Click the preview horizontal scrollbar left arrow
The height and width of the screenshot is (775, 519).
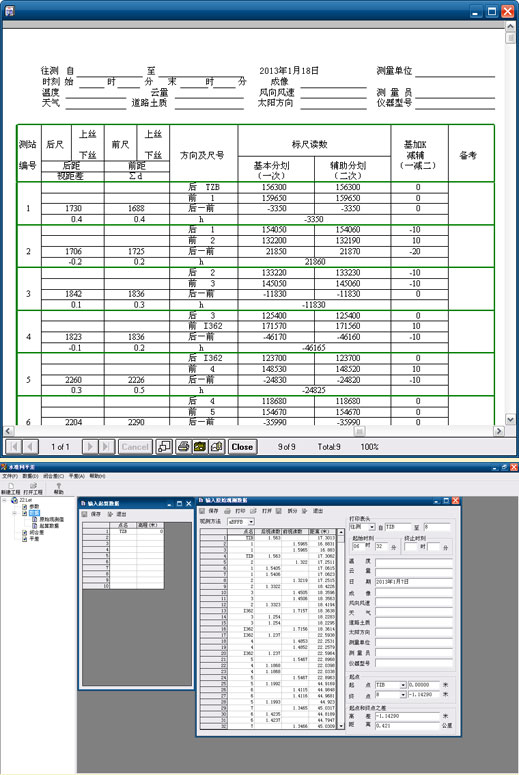[8, 431]
